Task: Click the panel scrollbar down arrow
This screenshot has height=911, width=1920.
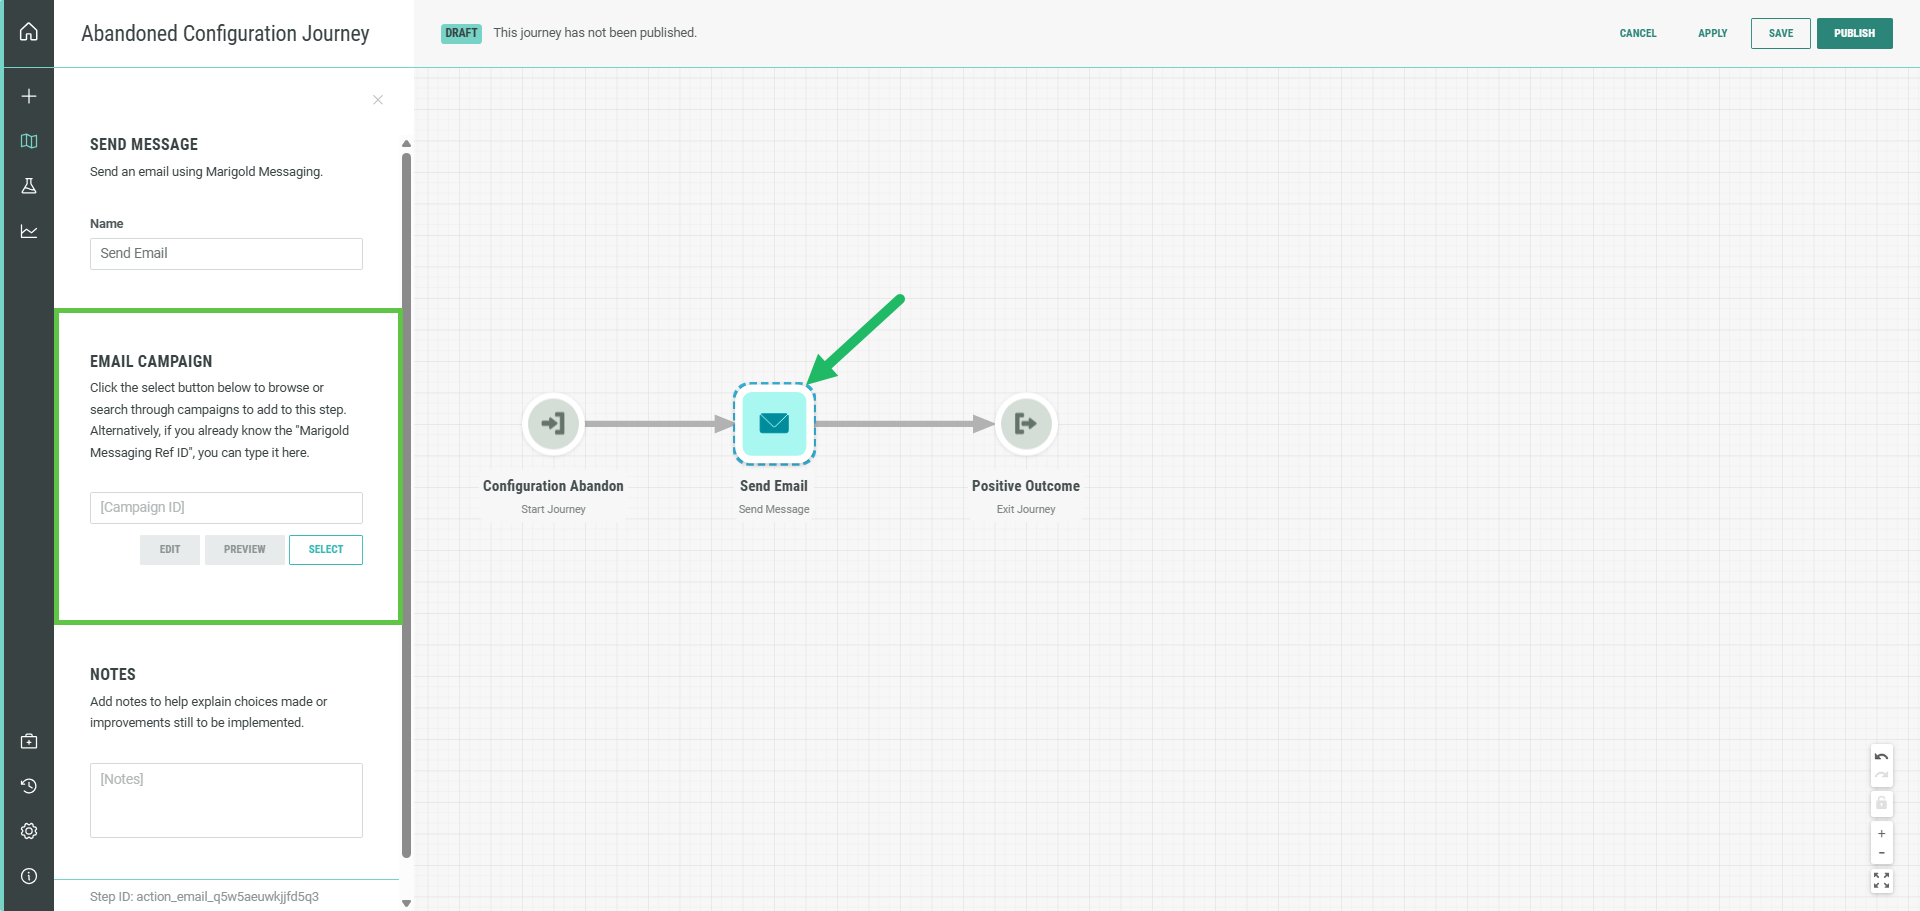Action: tap(406, 902)
